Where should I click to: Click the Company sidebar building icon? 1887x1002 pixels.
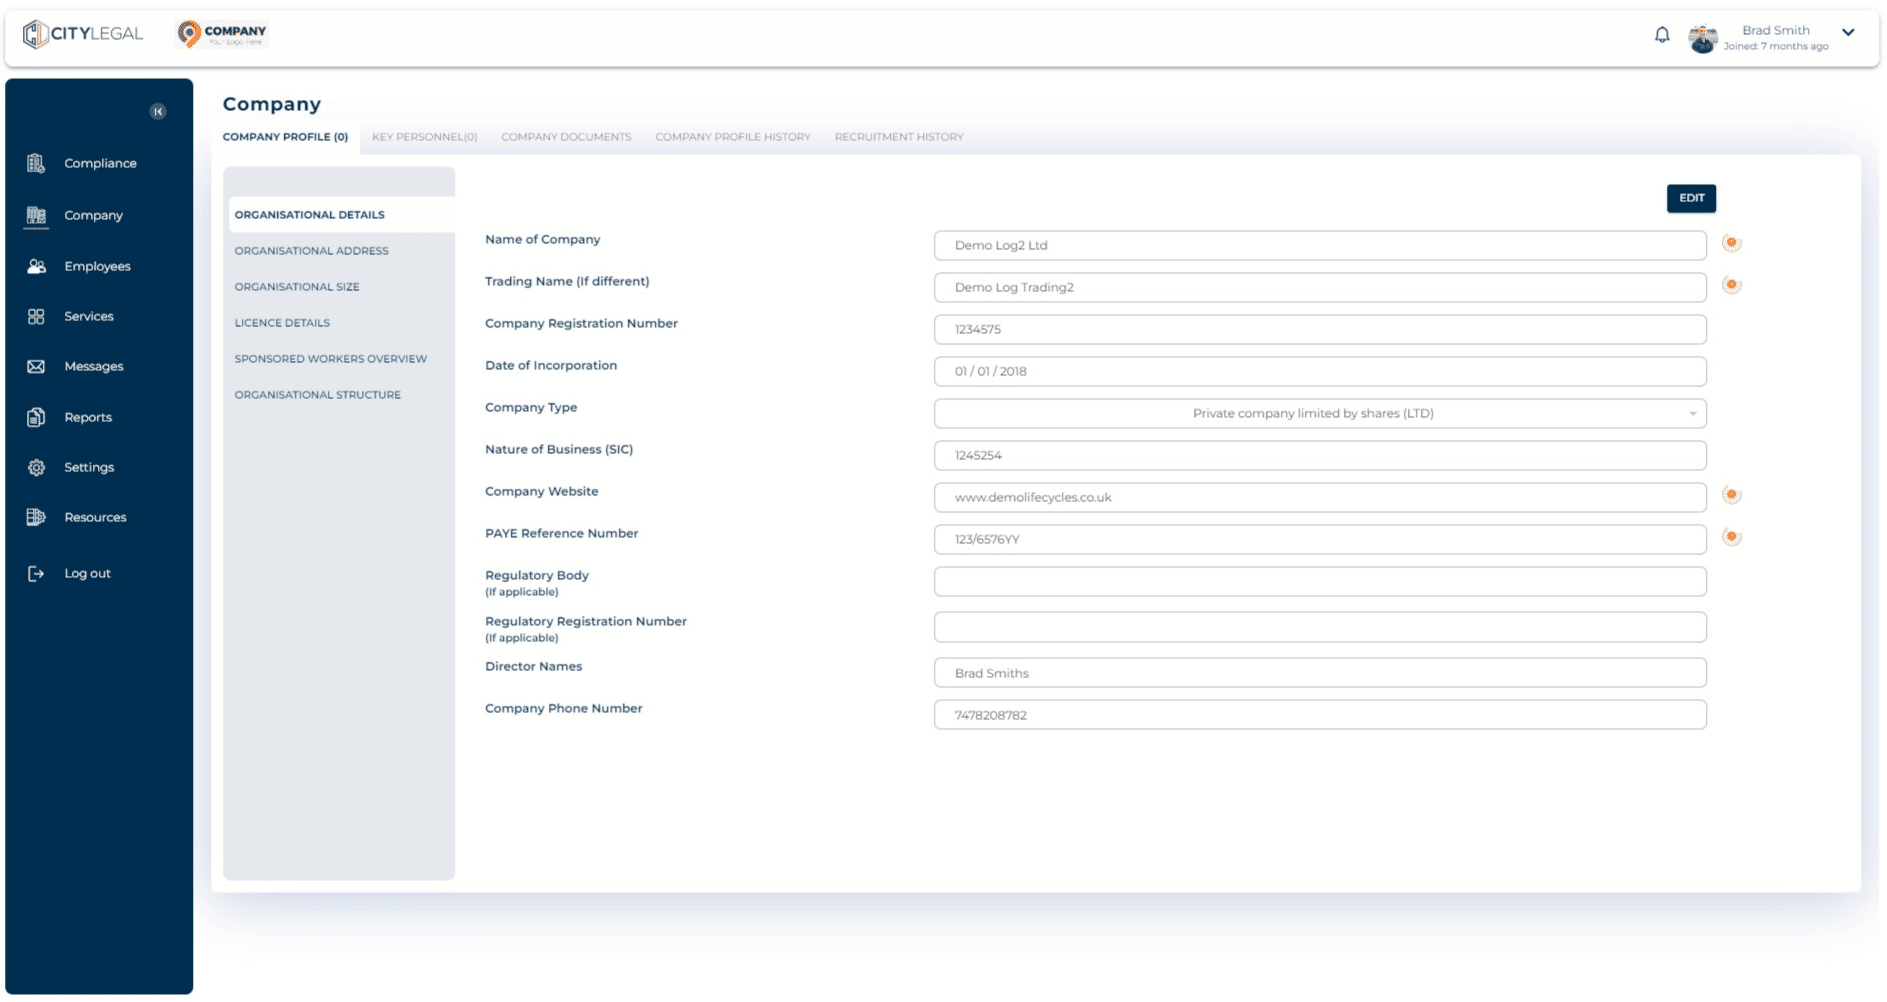tap(36, 215)
